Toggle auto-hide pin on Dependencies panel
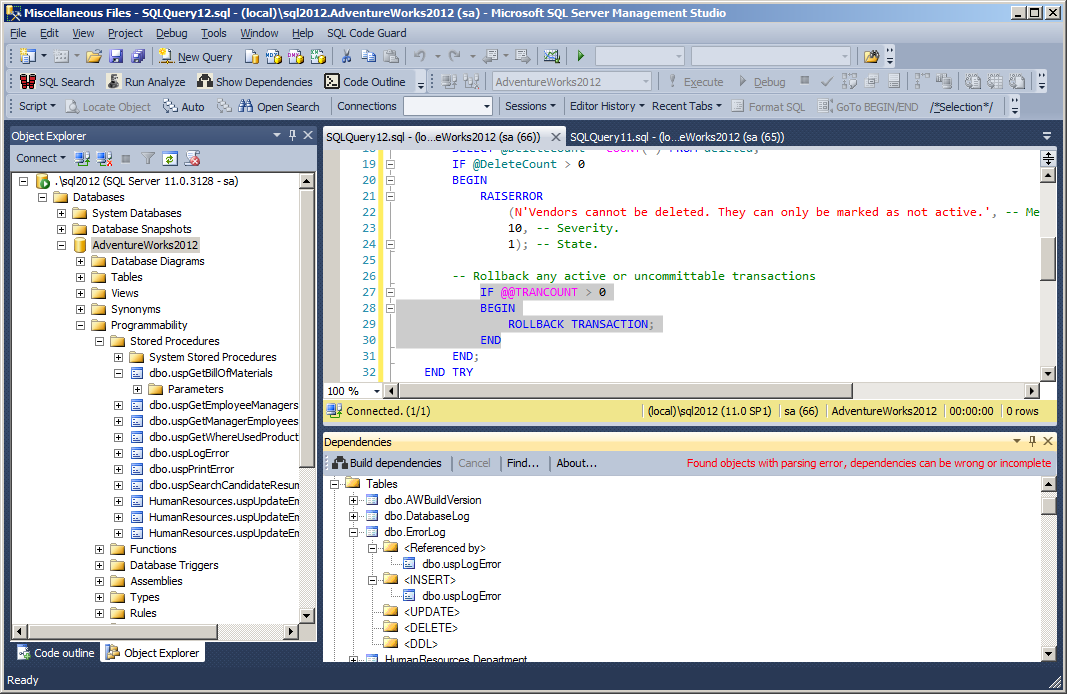The height and width of the screenshot is (694, 1067). 1031,441
